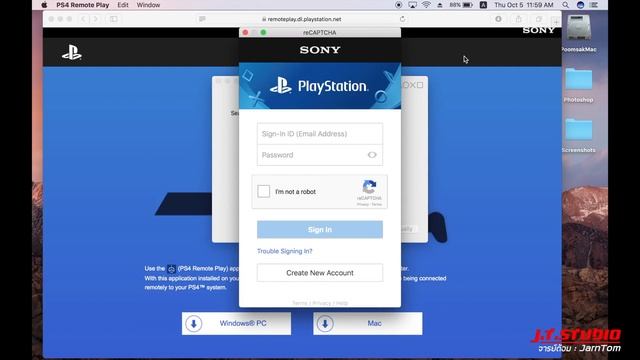Download Remote Play for Mac
Viewport: 640px width, 360px height.
(368, 323)
